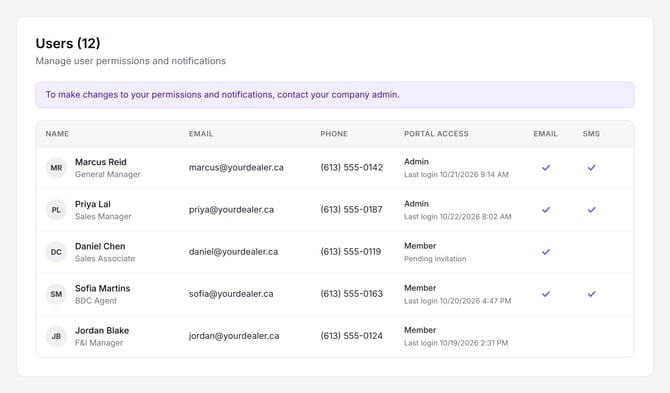Click Marcus Reid's Admin access label
Image resolution: width=670 pixels, height=393 pixels.
416,161
